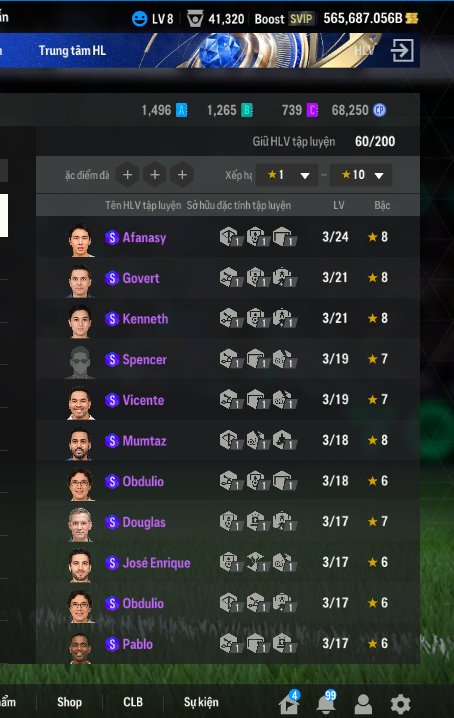Open the Sự kiện bottom menu

tap(201, 702)
